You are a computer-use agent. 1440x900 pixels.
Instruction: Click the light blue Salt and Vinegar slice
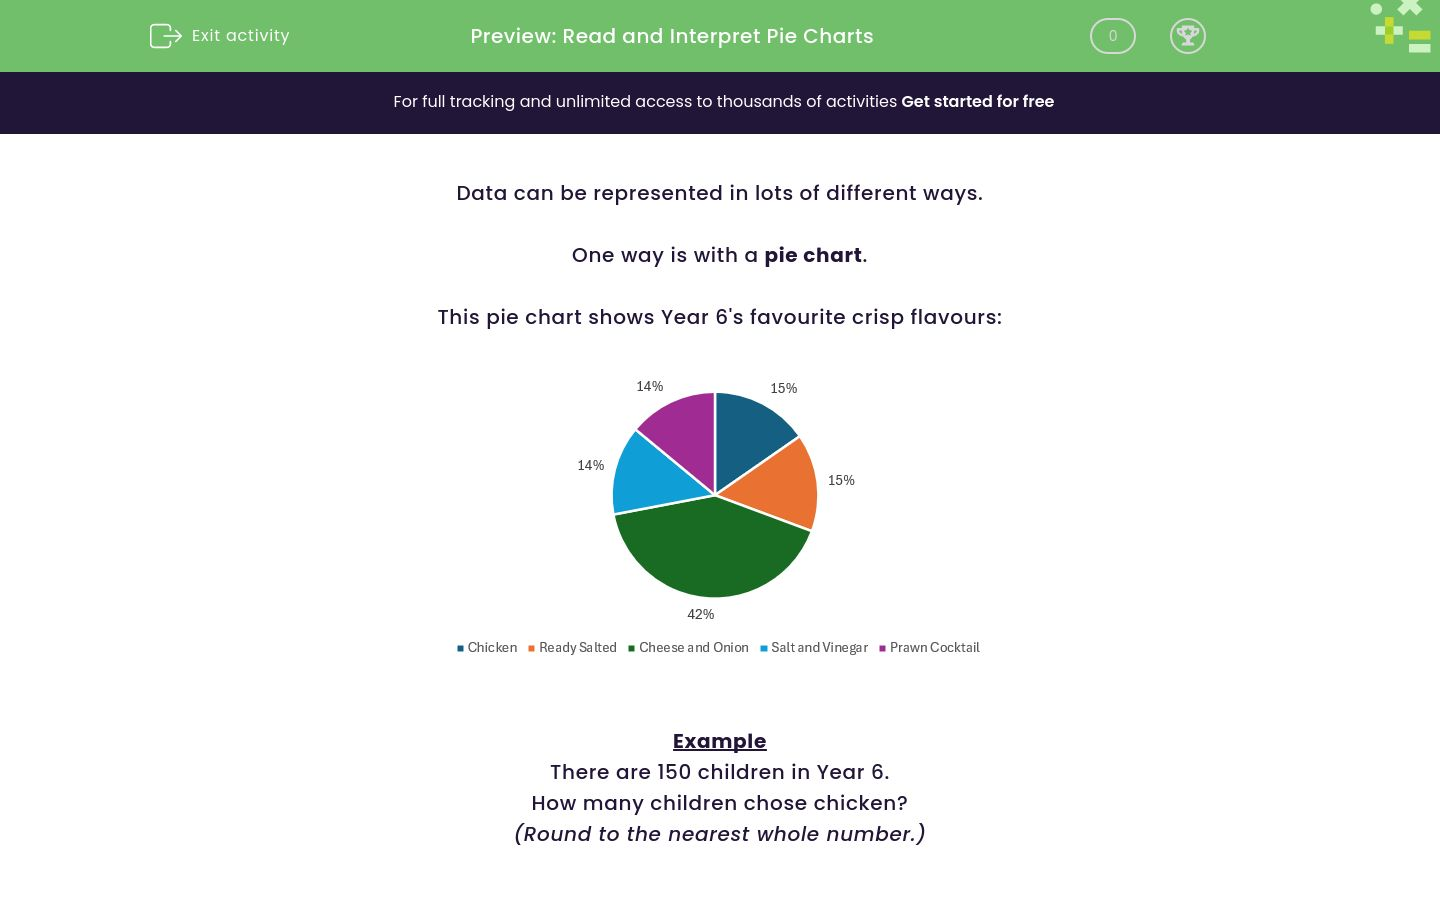650,470
